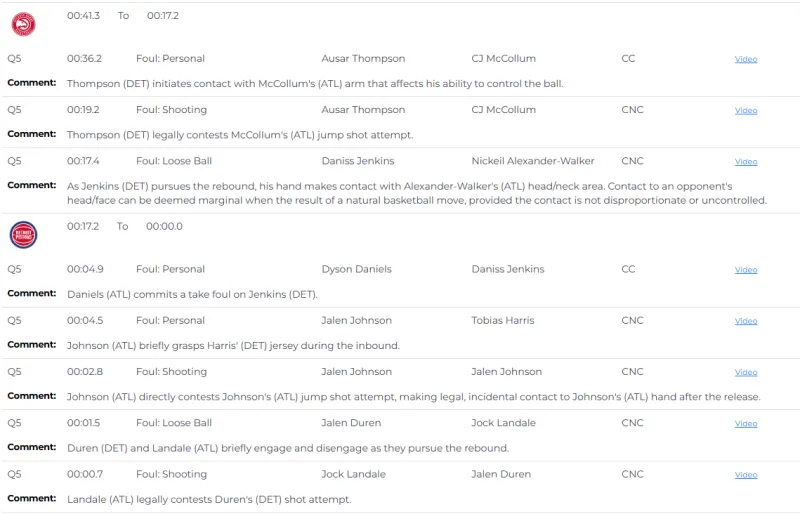800x514 pixels.
Task: Click the comment about Johnson grasping Harris' jersey
Action: click(233, 345)
